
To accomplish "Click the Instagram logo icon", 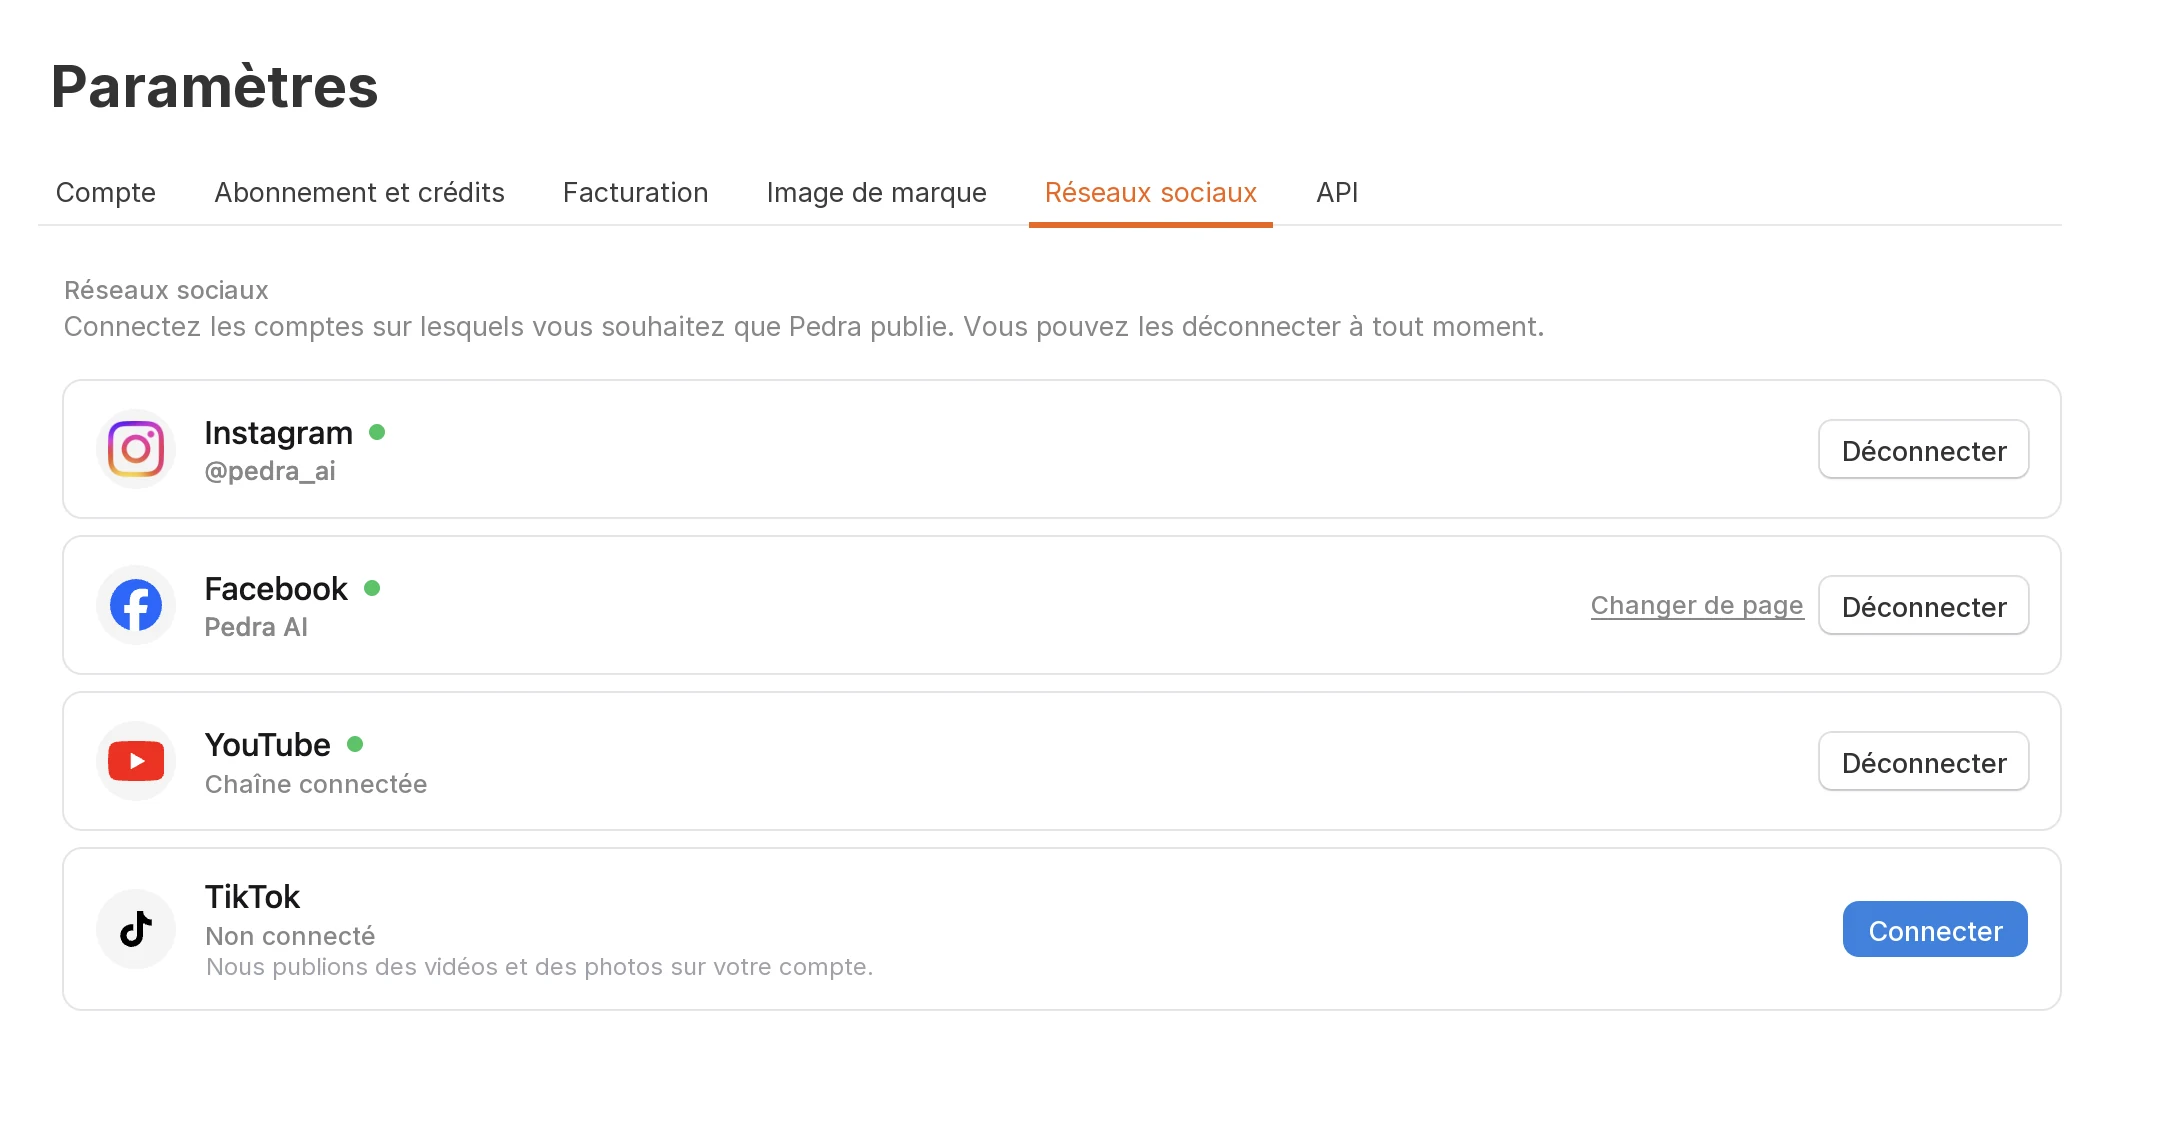I will click(136, 449).
